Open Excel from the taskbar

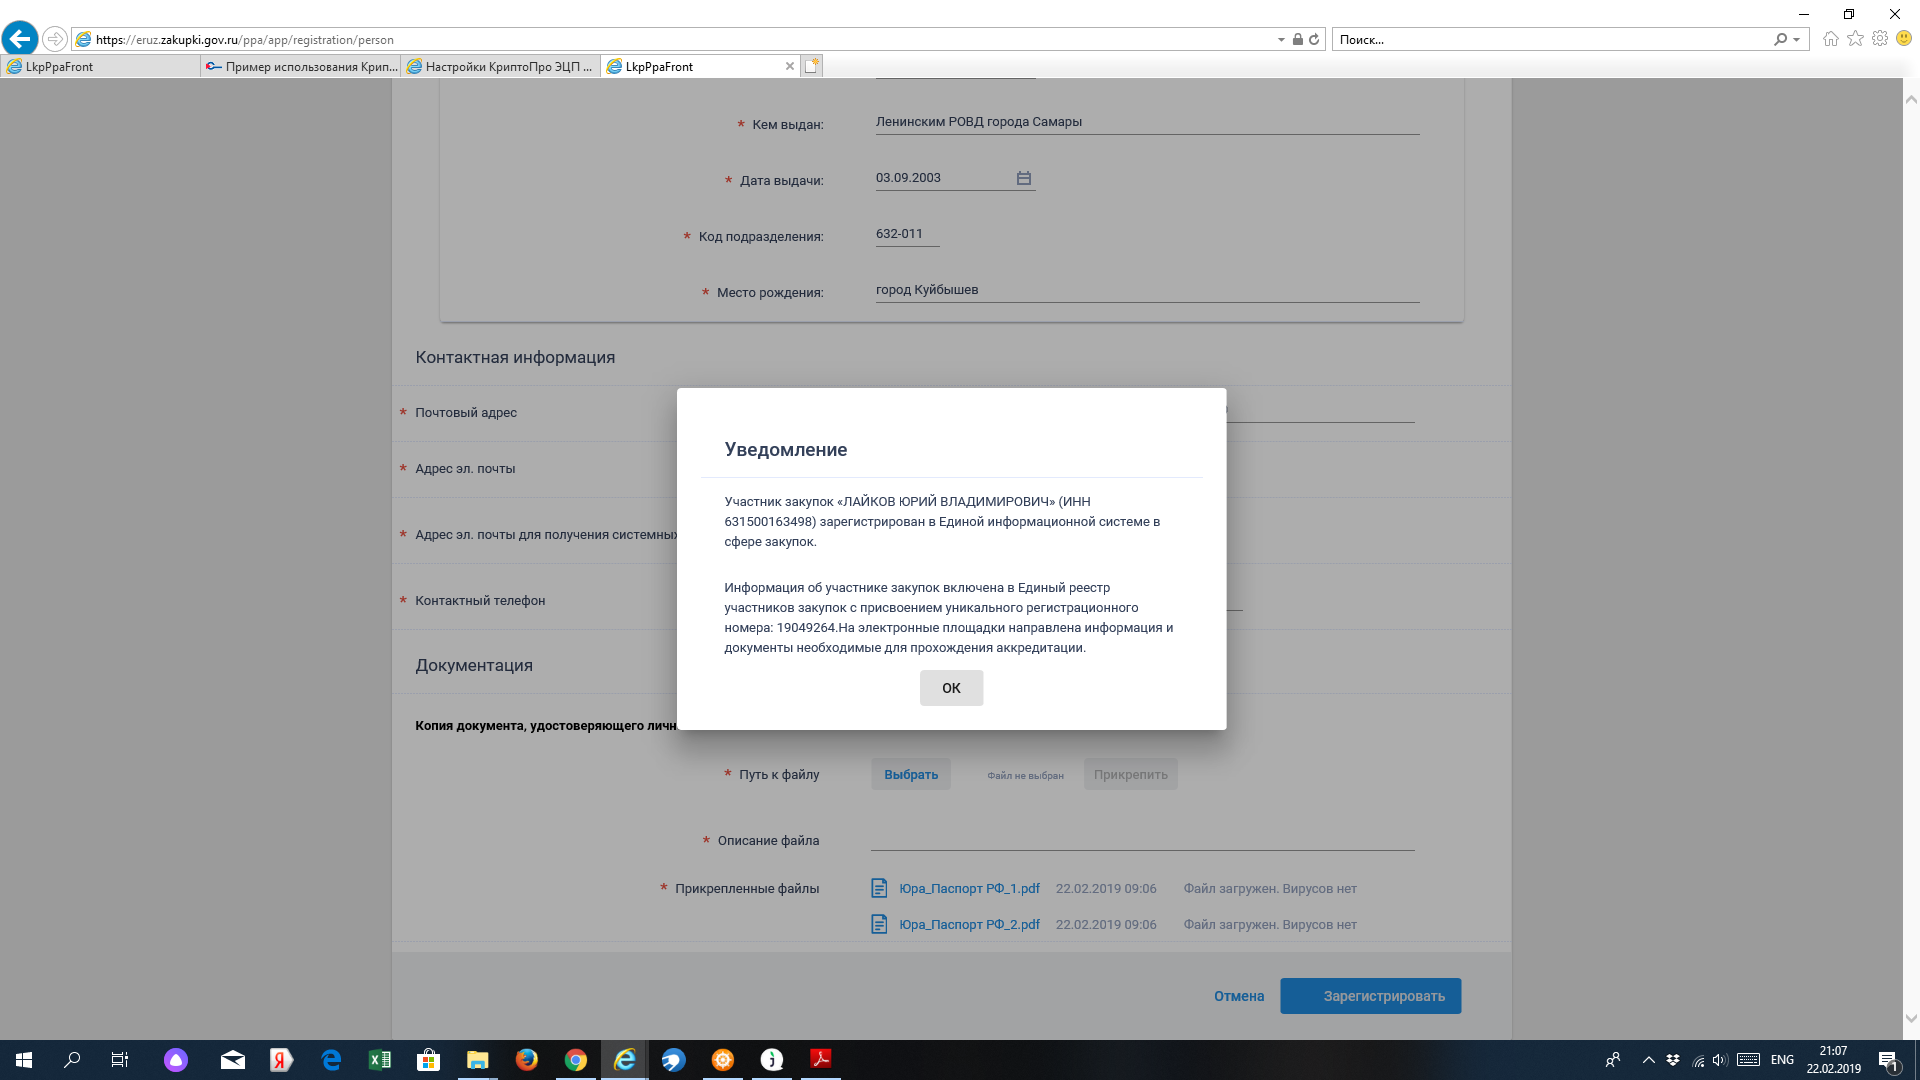380,1060
